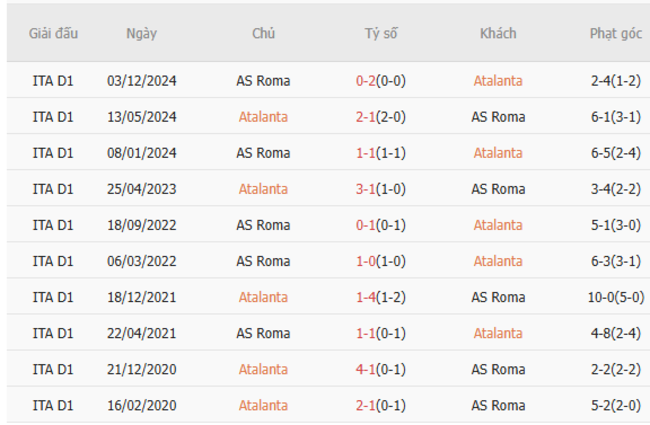Viewport: 650px width, 425px height.
Task: Click the "Ngày" column header
Action: point(141,33)
